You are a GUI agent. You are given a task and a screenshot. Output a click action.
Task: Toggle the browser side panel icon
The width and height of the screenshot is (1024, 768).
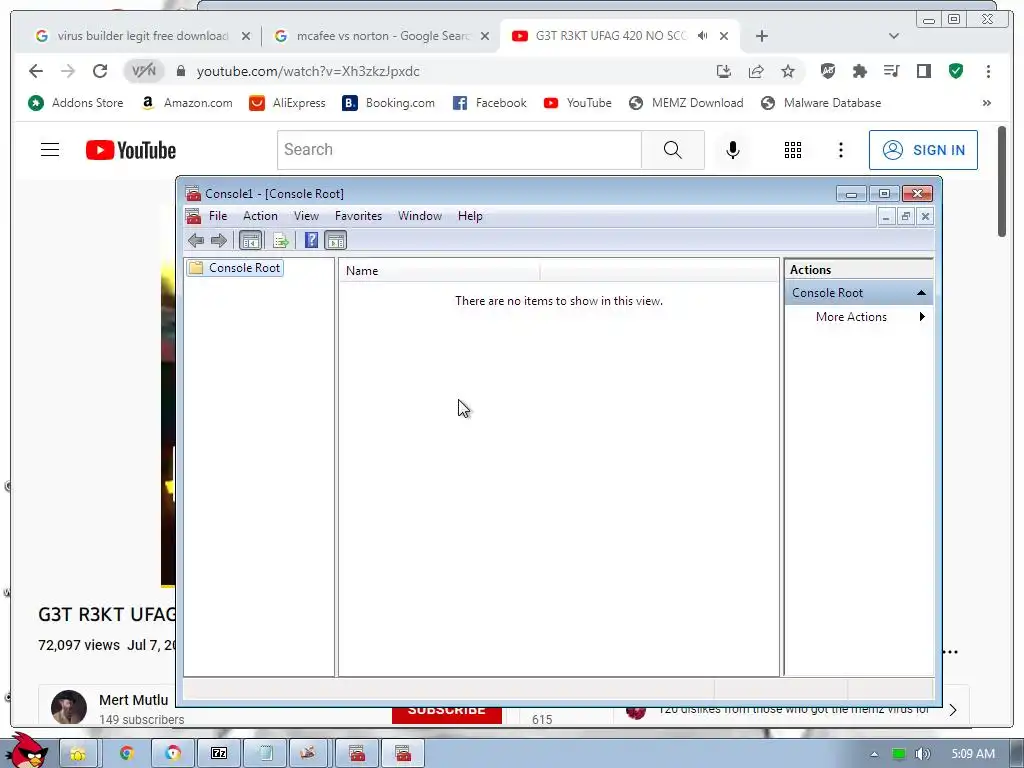point(923,71)
